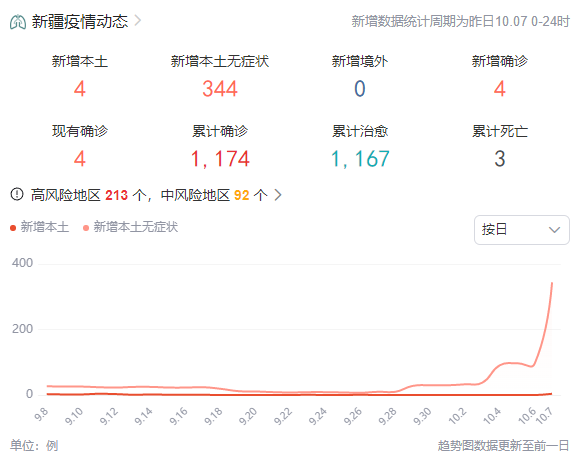Click the red dot legend marker 新增本土
Viewport: 581px width, 476px height.
pos(13,228)
